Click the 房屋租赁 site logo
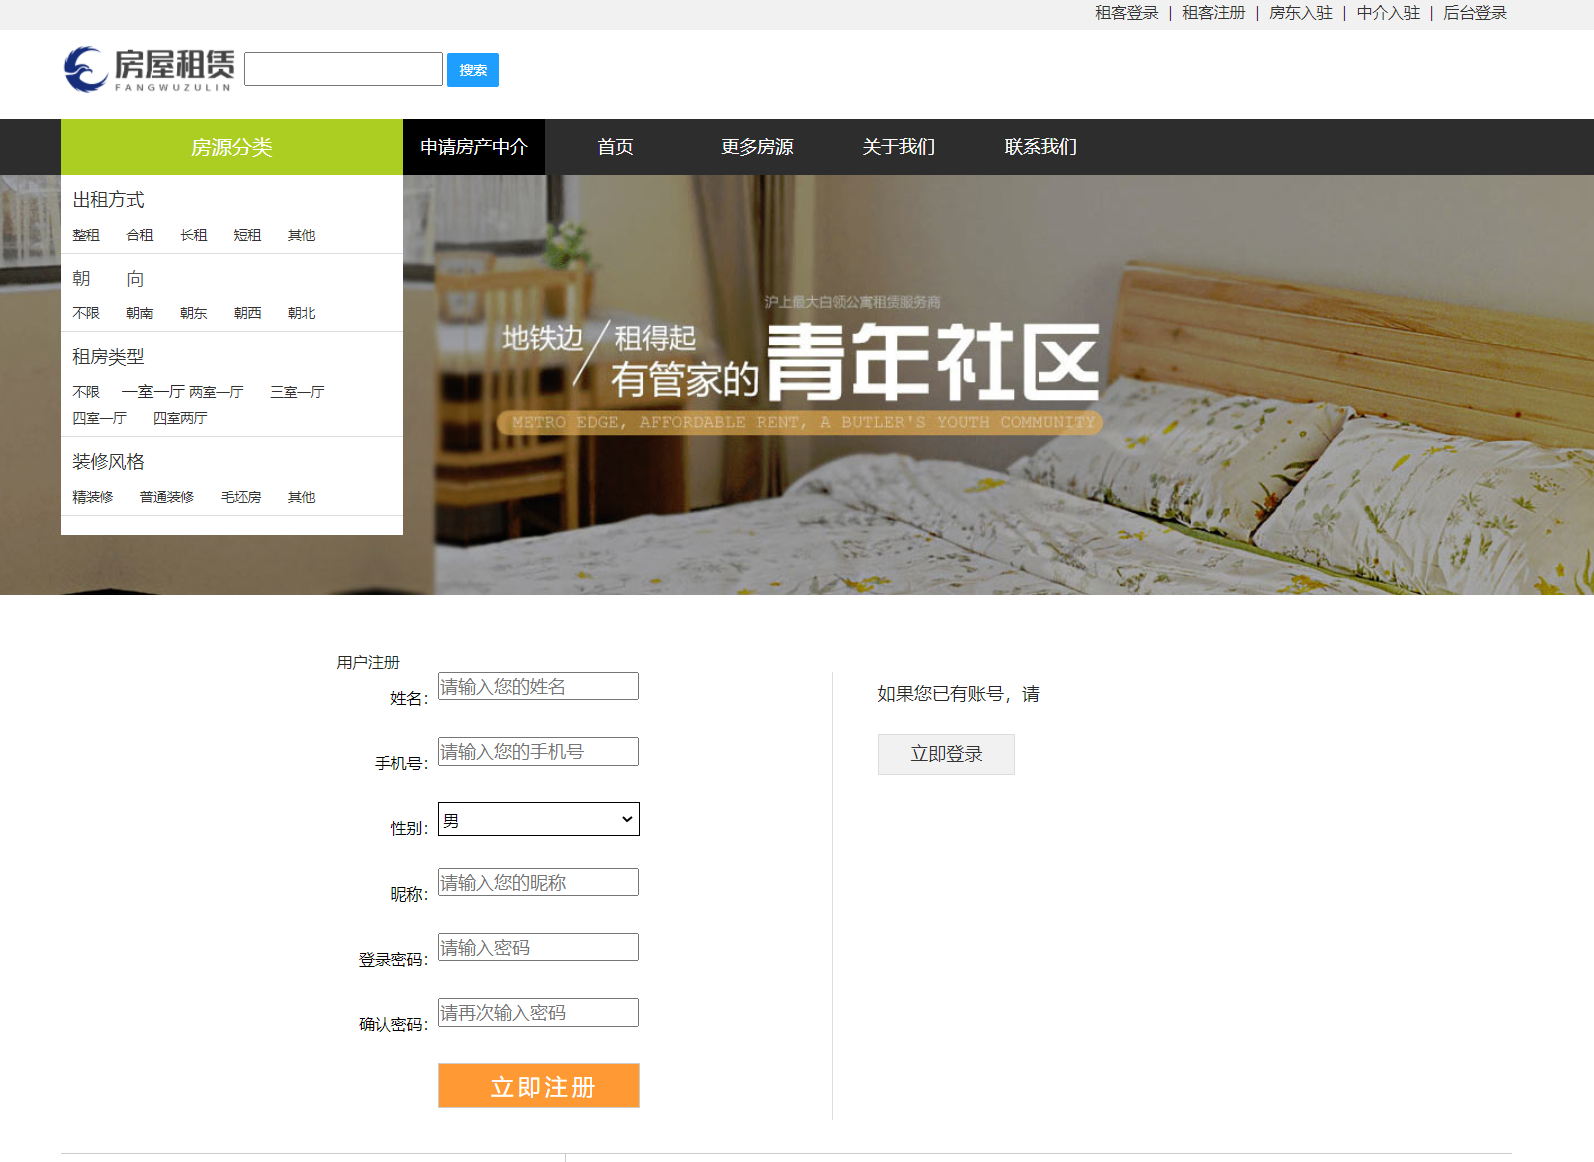1594x1162 pixels. pyautogui.click(x=149, y=69)
